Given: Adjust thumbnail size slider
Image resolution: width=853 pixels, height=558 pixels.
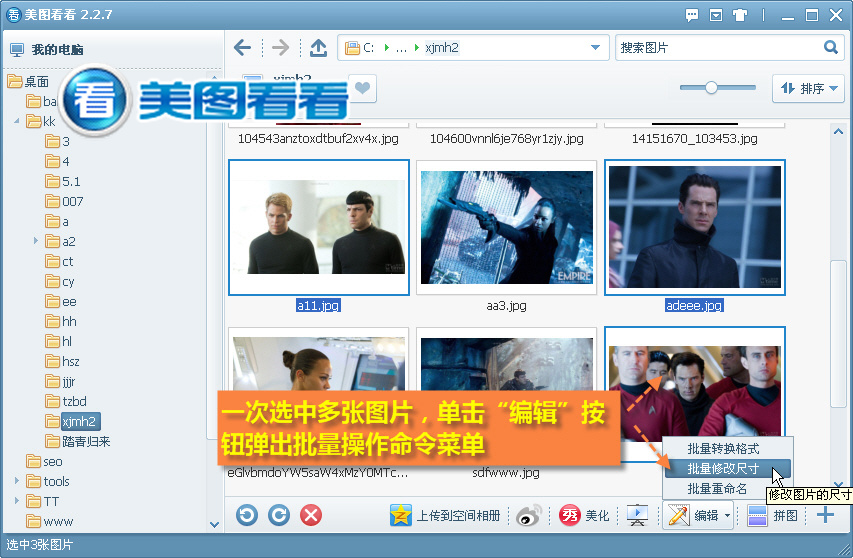Looking at the screenshot, I should (x=711, y=87).
